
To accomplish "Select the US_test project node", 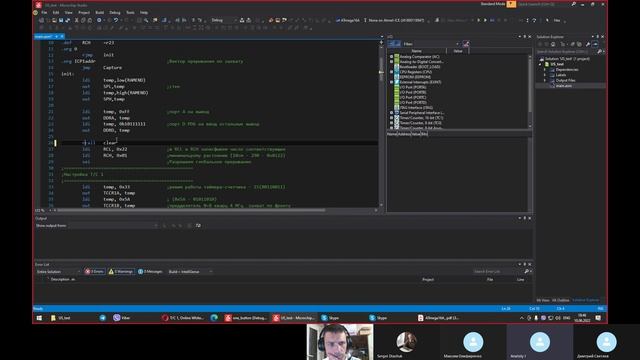I will (x=557, y=64).
